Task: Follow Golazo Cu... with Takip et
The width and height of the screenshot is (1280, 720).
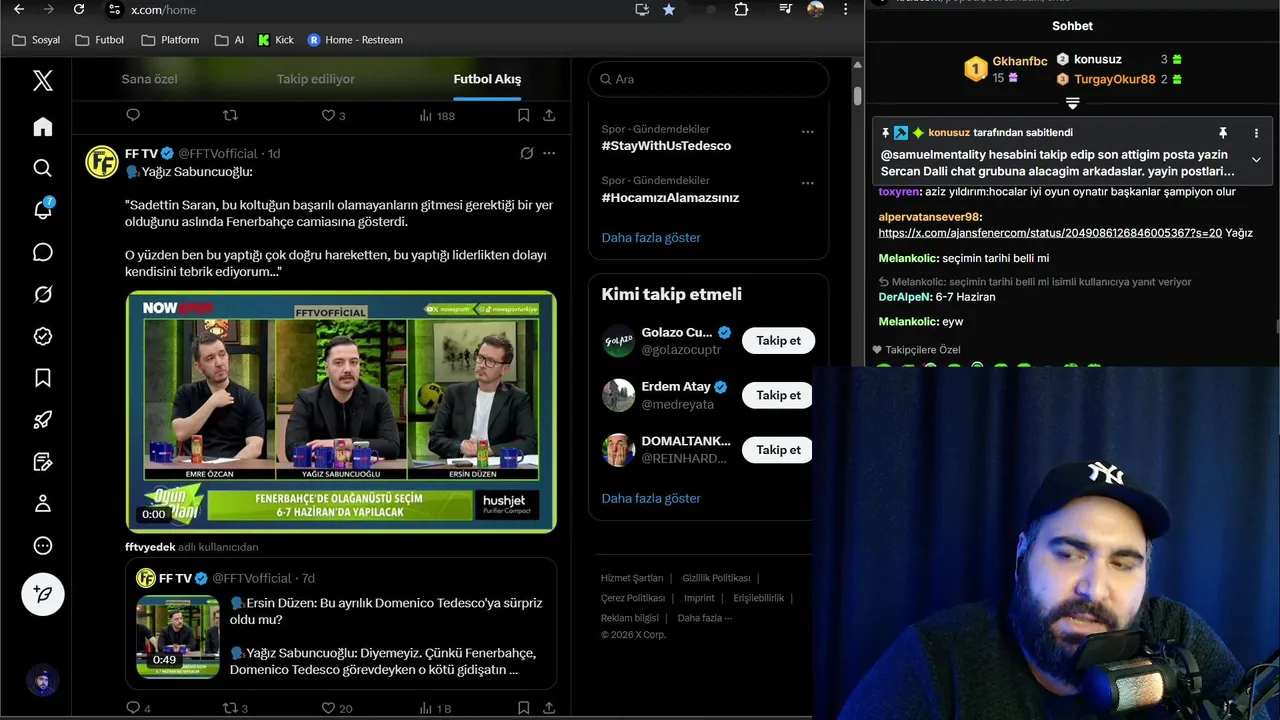Action: [778, 341]
